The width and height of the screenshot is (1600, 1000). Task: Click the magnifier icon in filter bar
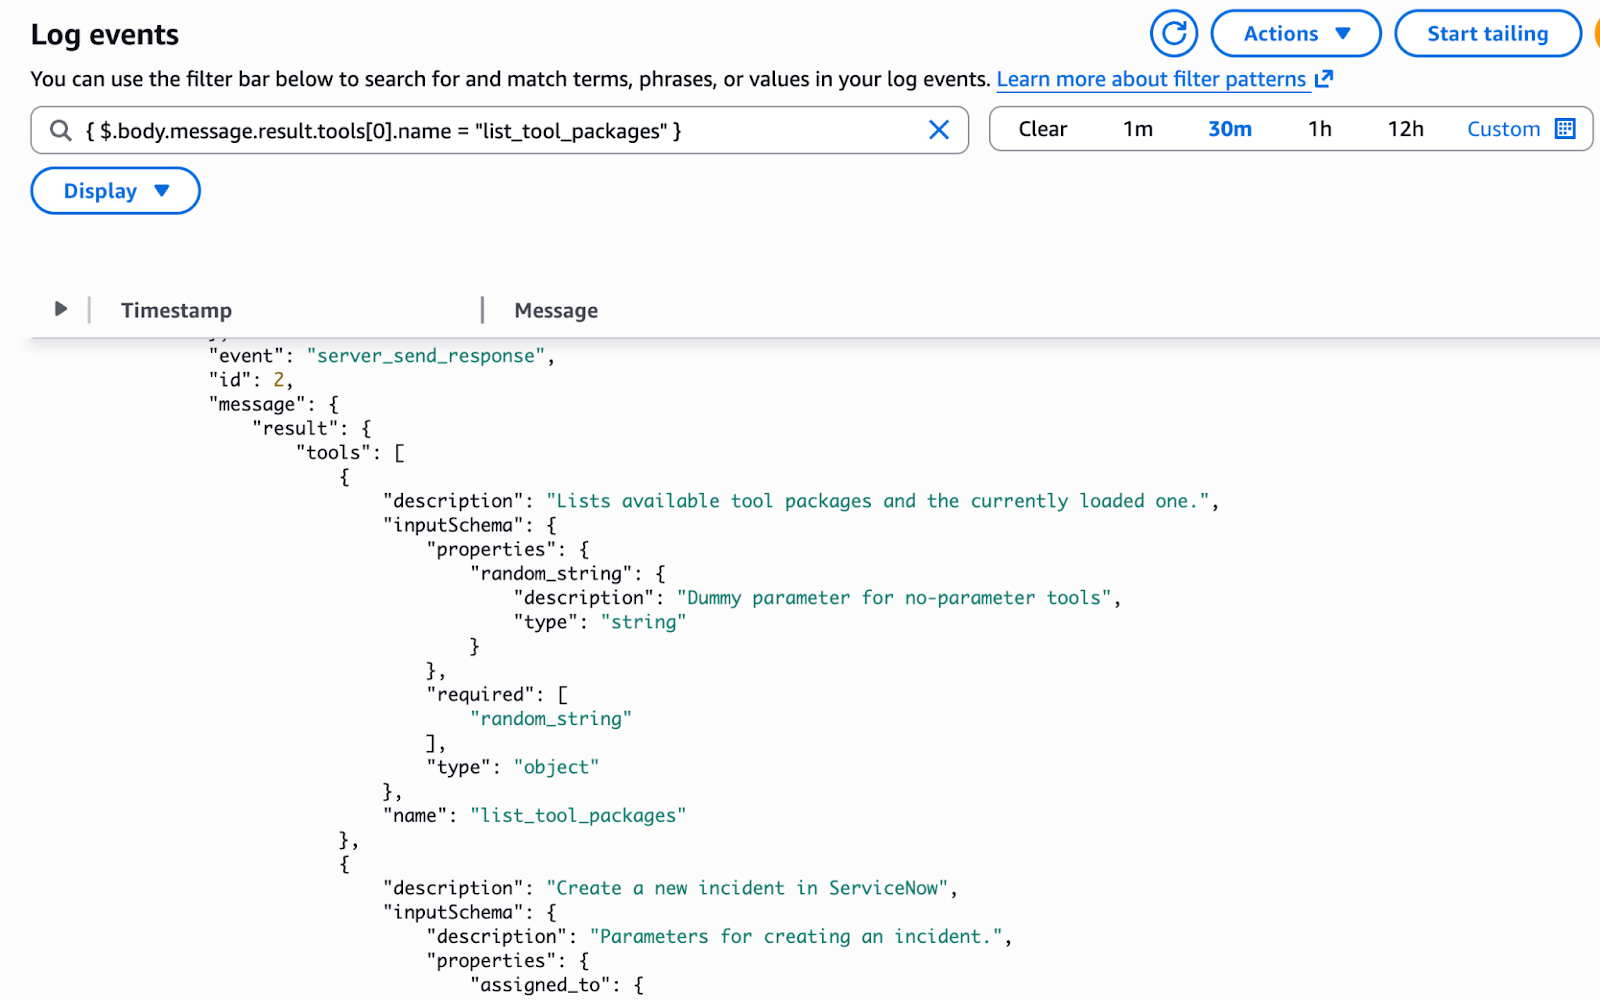point(61,131)
